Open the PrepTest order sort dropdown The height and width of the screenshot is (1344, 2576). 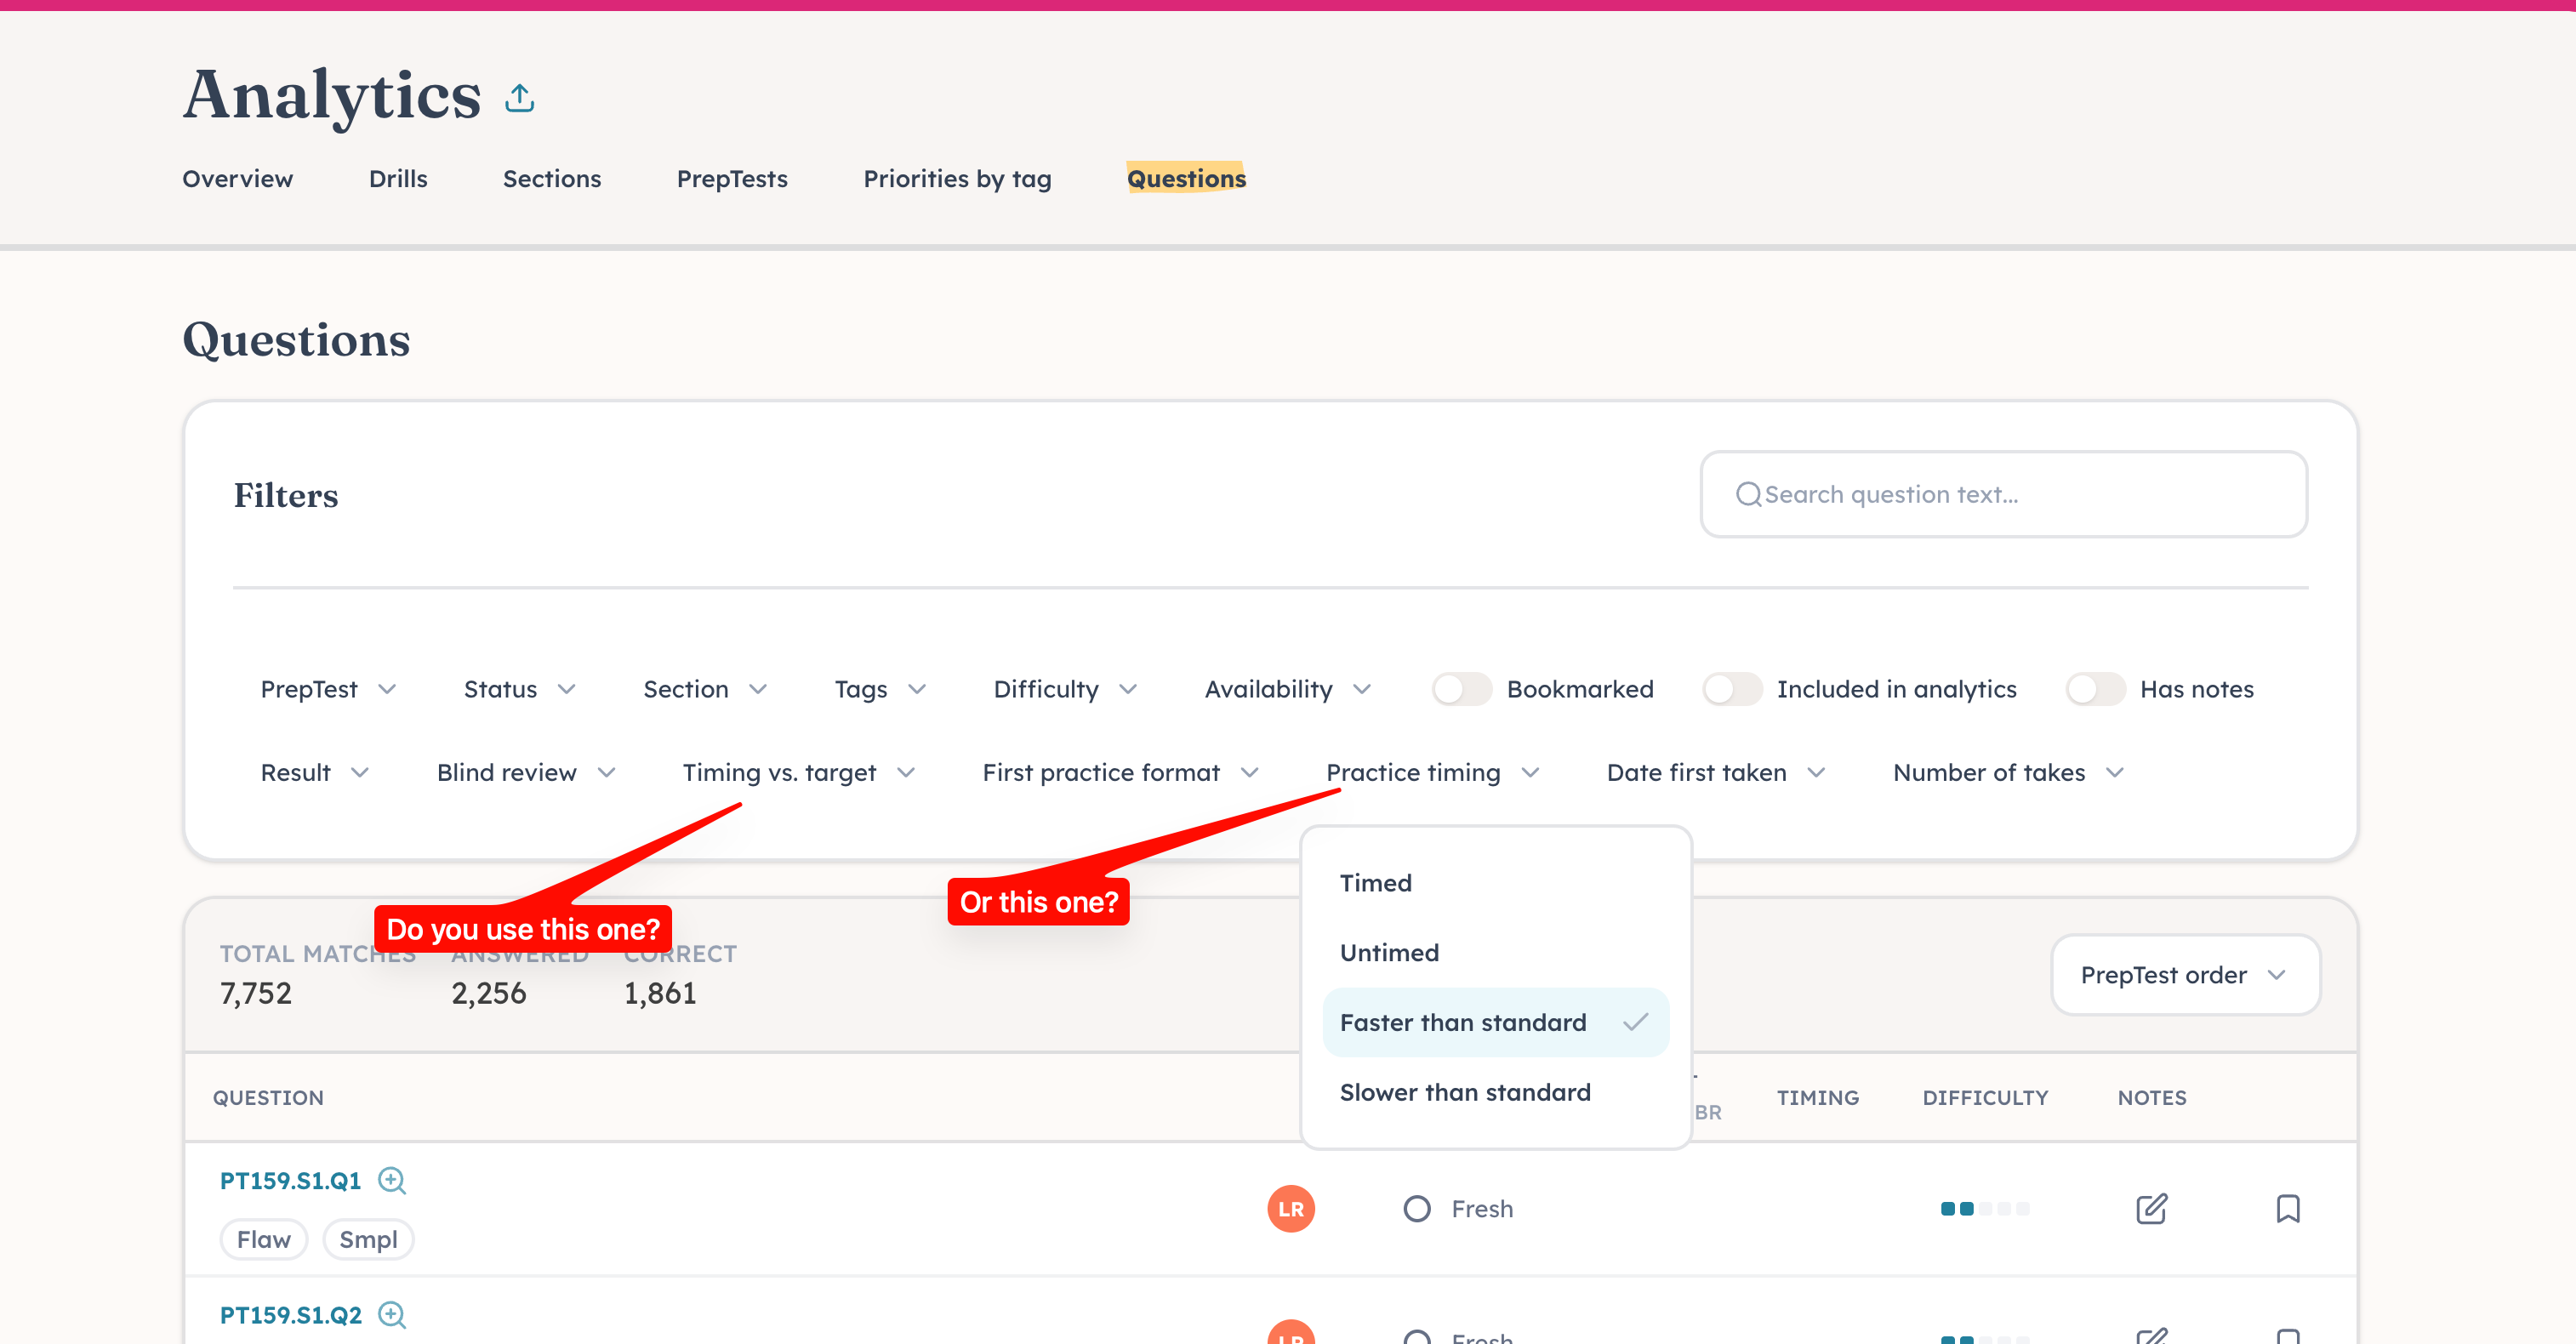[2186, 975]
